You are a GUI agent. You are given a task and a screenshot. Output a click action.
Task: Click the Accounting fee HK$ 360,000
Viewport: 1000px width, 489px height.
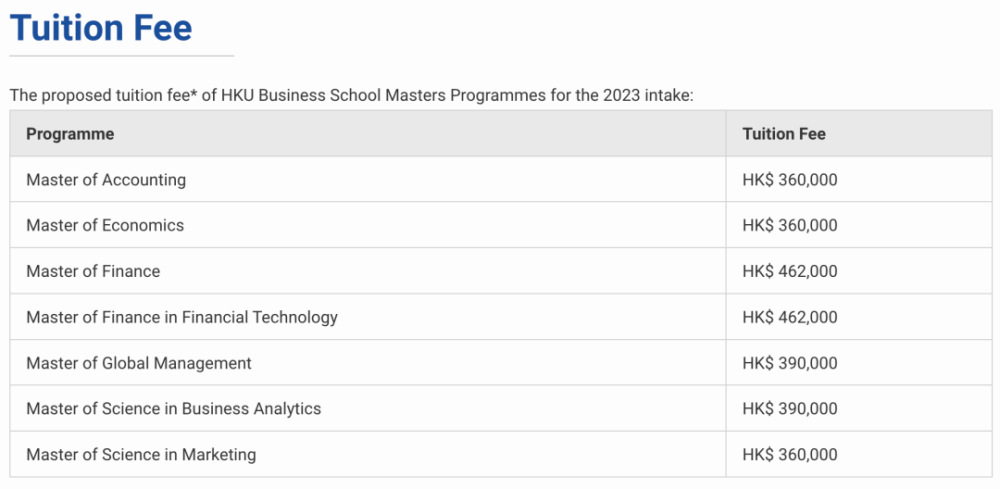[790, 180]
